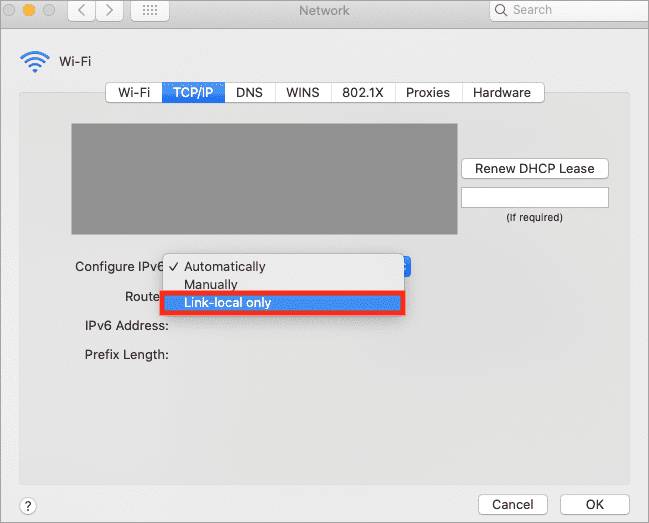Go back with the left chevron
649x523 pixels.
82,10
